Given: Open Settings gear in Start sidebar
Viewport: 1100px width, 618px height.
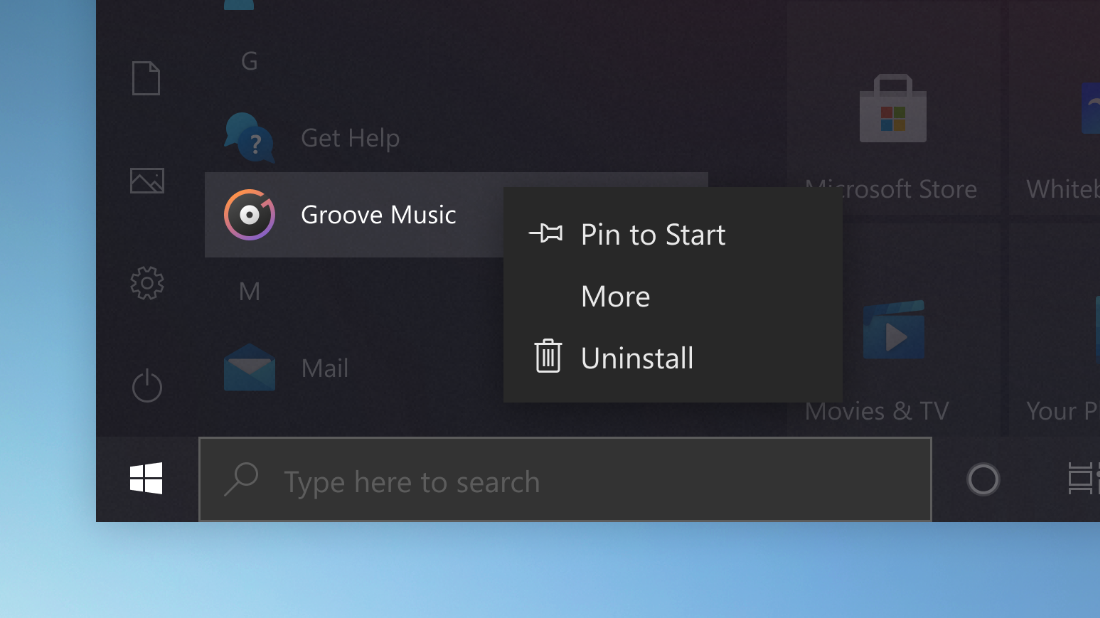Looking at the screenshot, I should point(147,283).
